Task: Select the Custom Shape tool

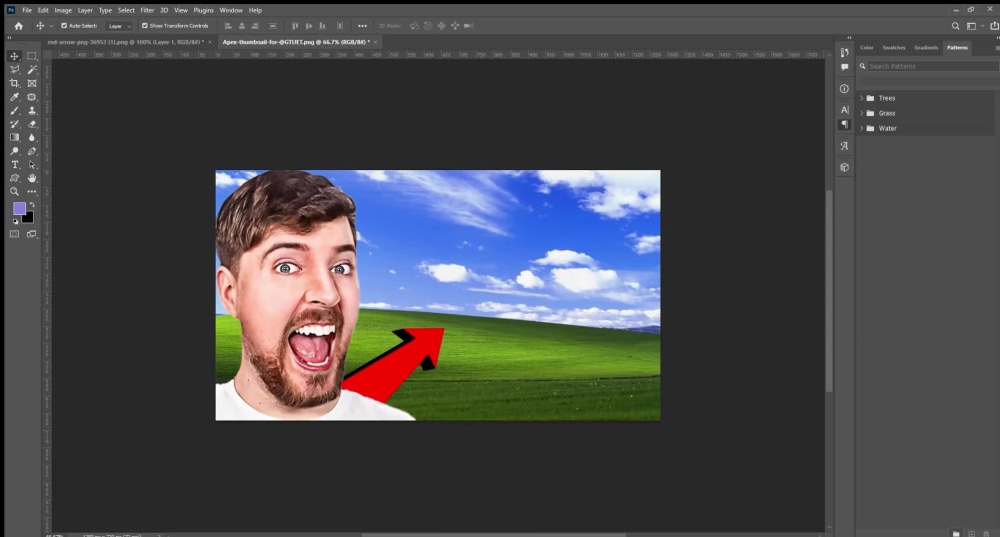Action: tap(15, 178)
